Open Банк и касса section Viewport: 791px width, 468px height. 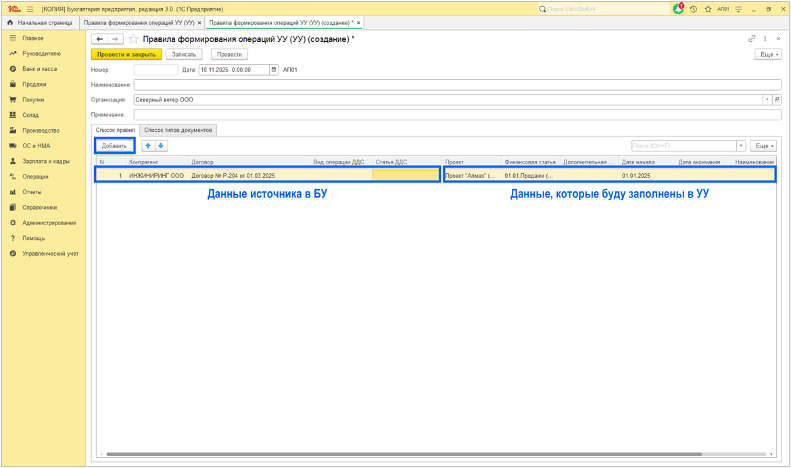click(x=40, y=69)
